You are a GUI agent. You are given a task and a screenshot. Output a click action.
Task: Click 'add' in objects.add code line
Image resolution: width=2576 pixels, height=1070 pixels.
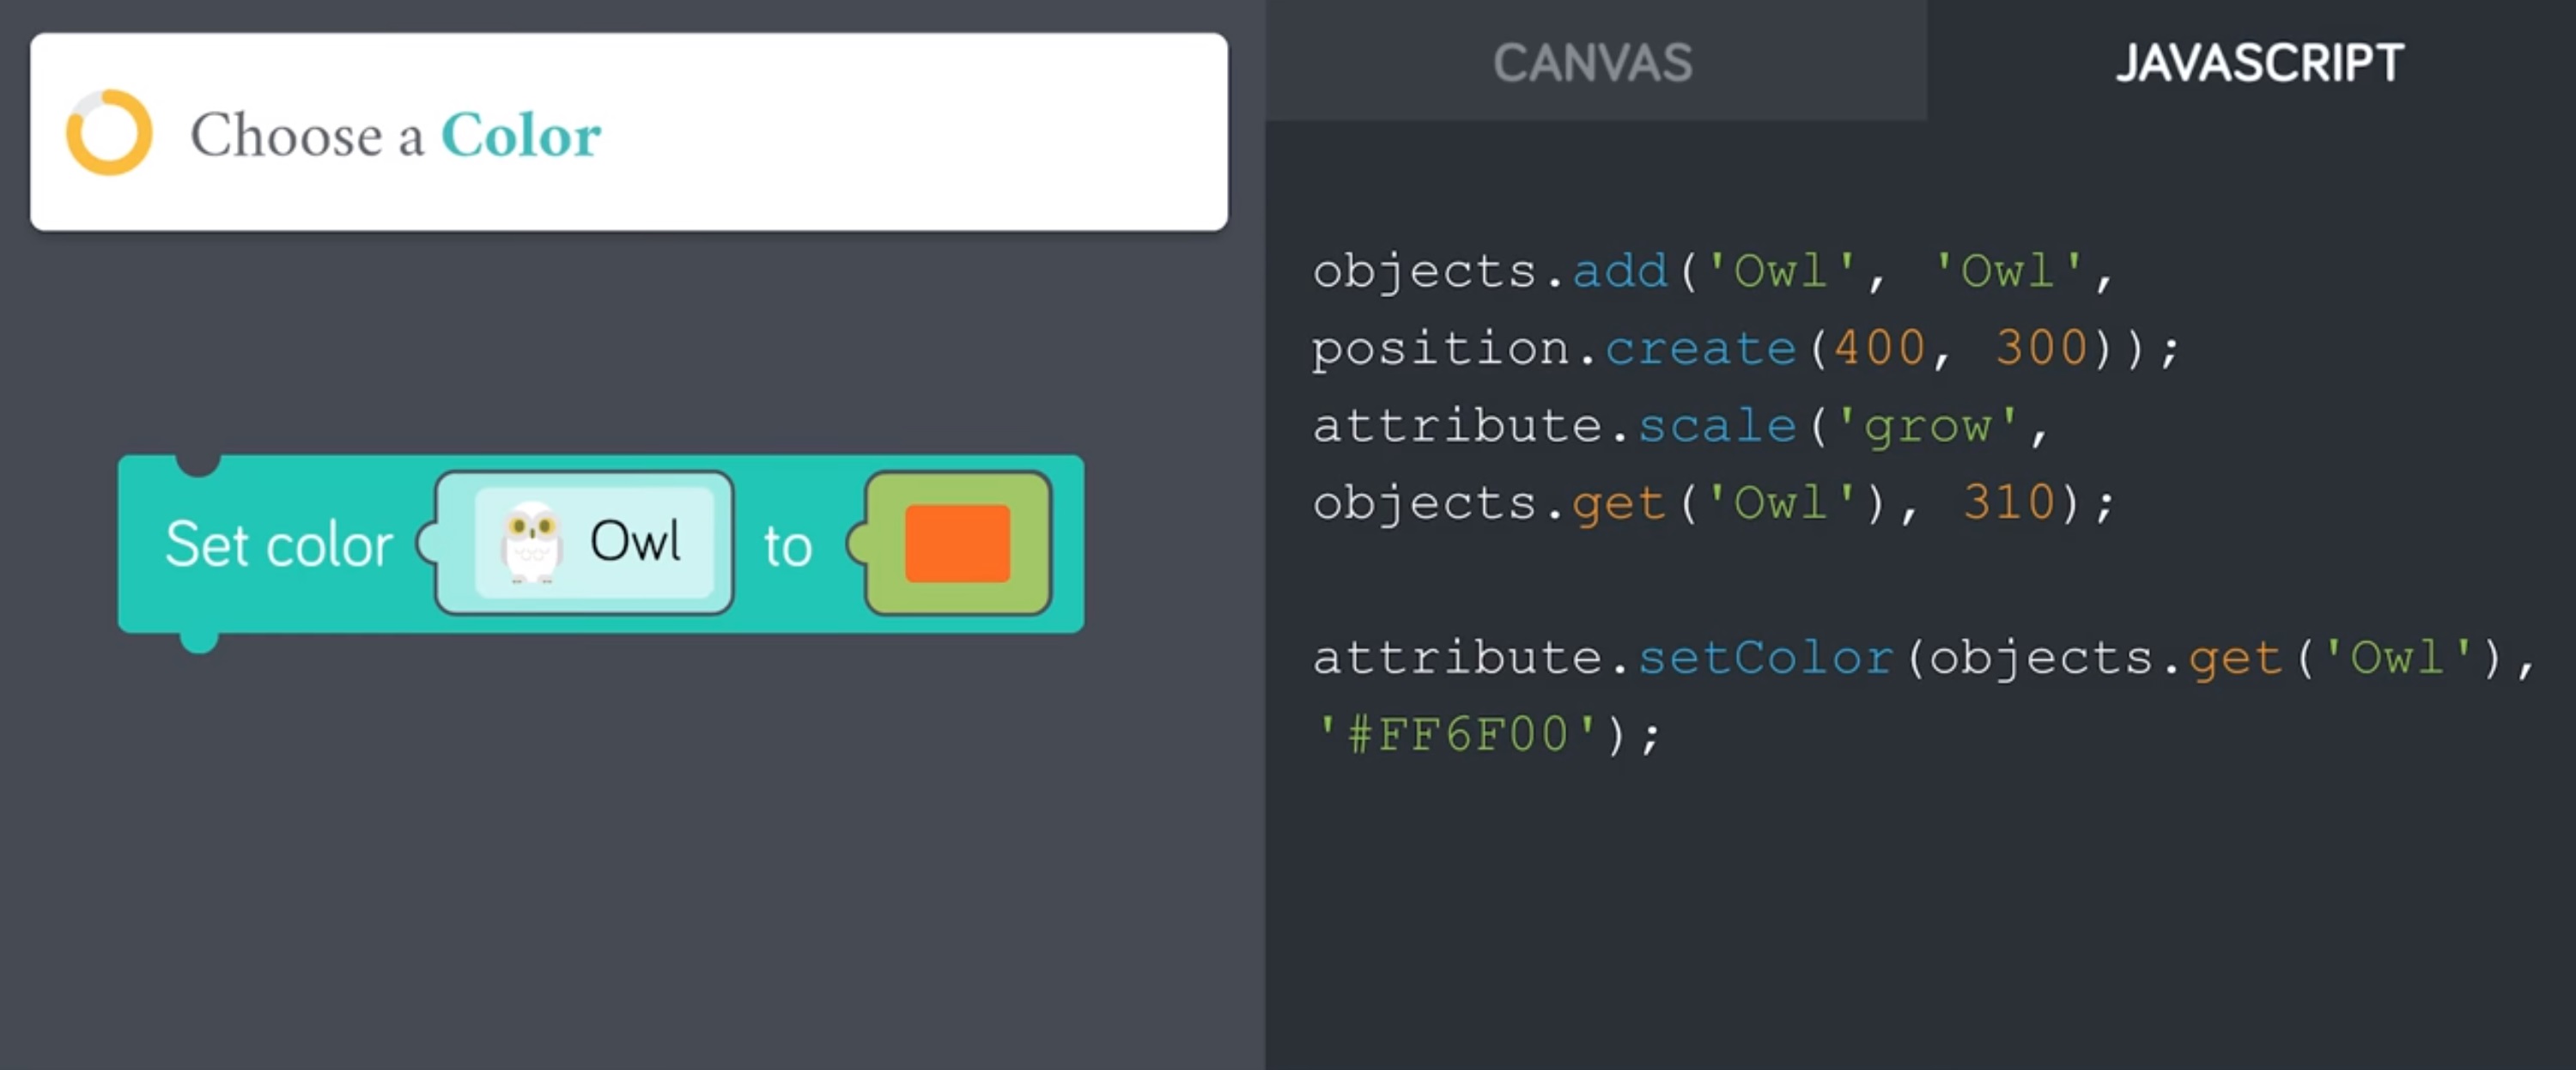click(x=1620, y=271)
